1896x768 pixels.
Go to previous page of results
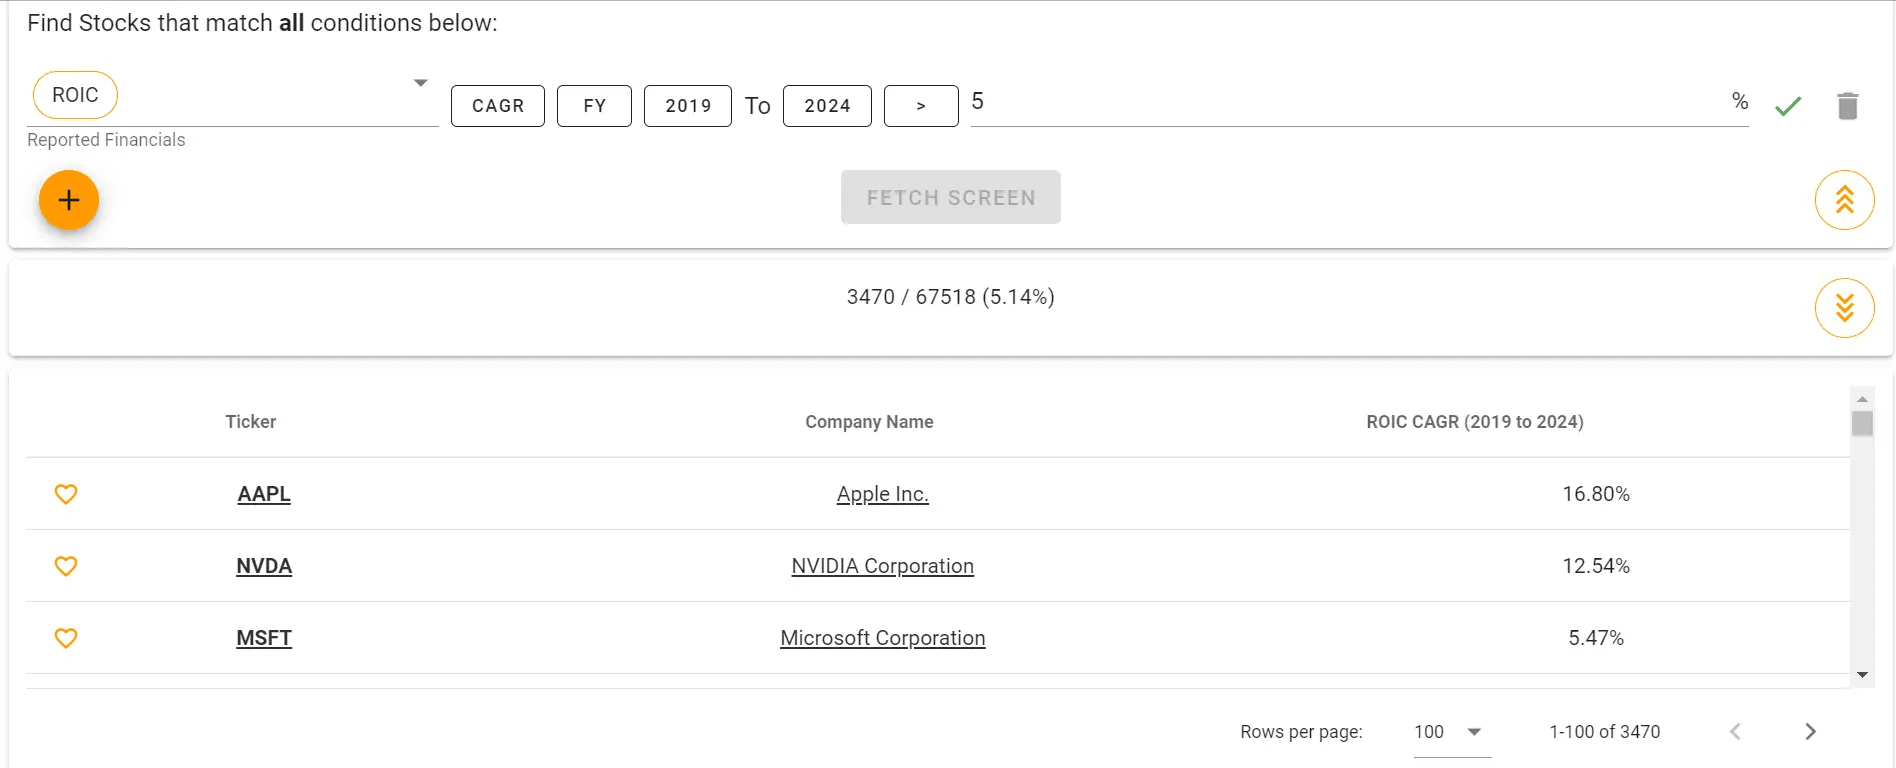(1735, 732)
